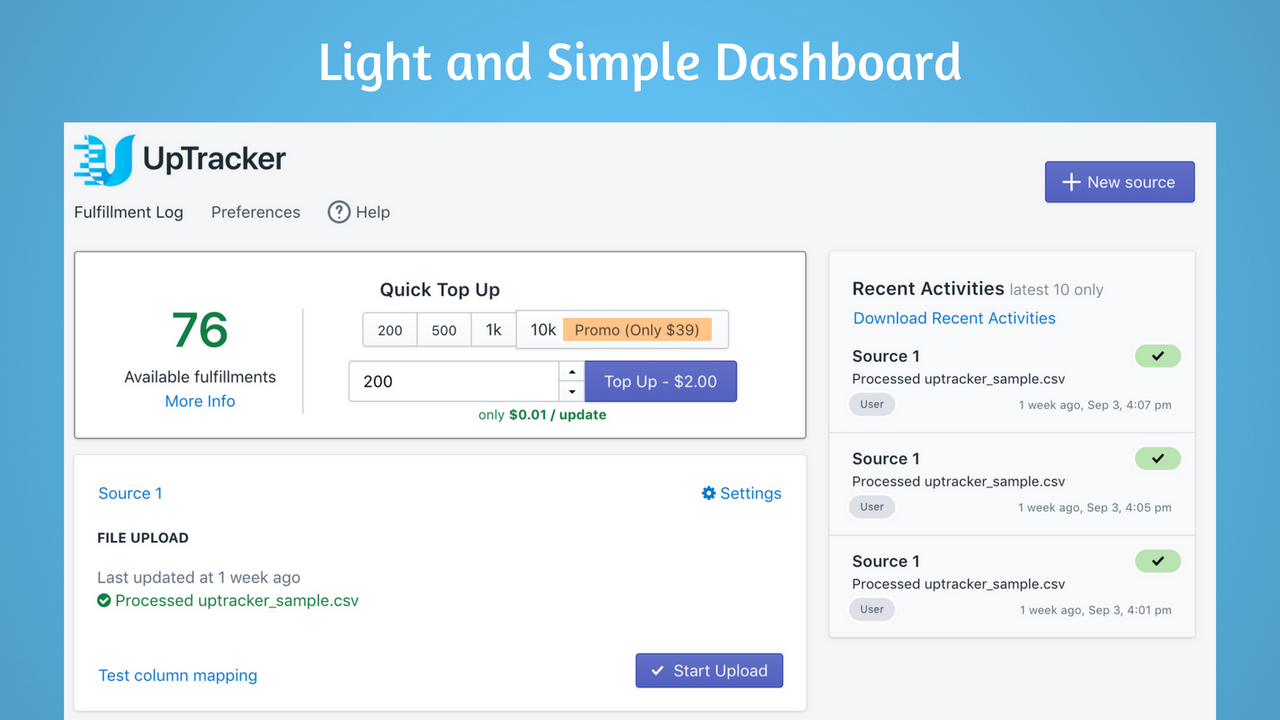Click the green processed check circle icon

click(x=104, y=601)
